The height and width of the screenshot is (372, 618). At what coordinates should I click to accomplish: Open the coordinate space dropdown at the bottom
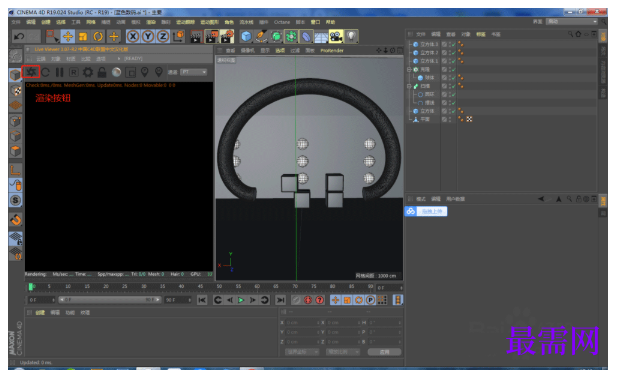[x=302, y=352]
